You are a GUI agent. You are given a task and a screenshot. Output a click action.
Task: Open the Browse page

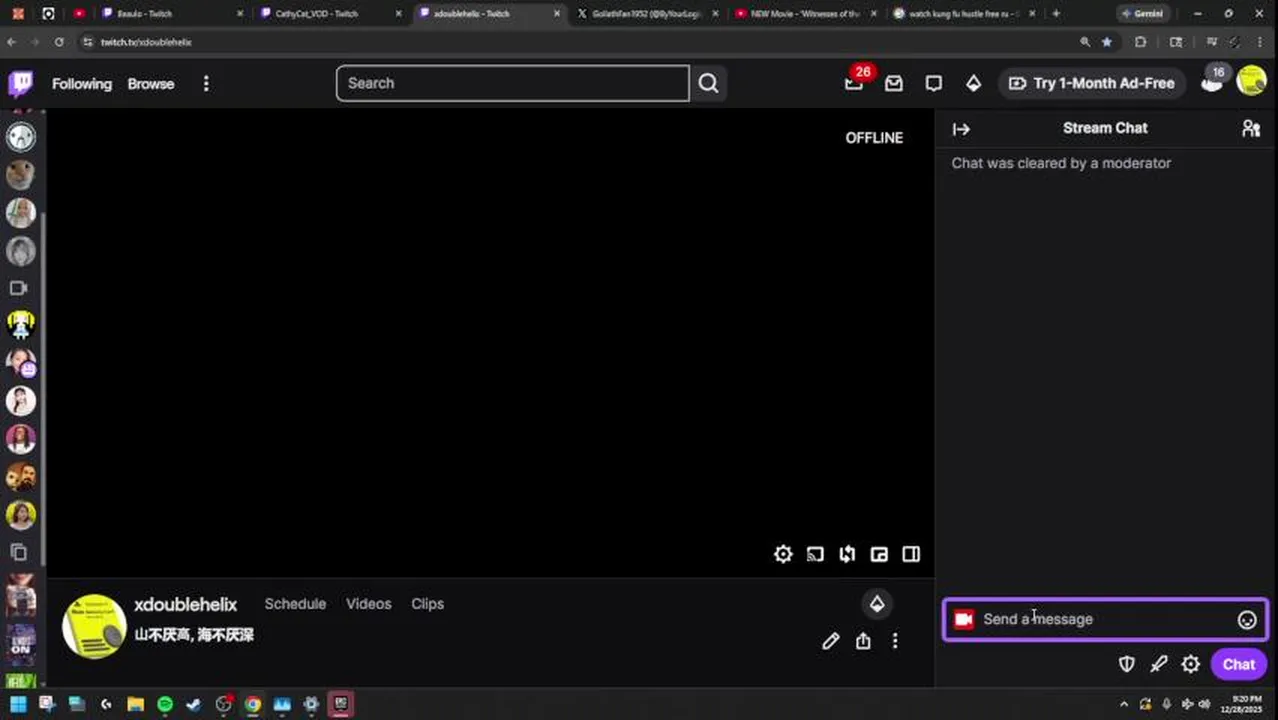point(151,84)
